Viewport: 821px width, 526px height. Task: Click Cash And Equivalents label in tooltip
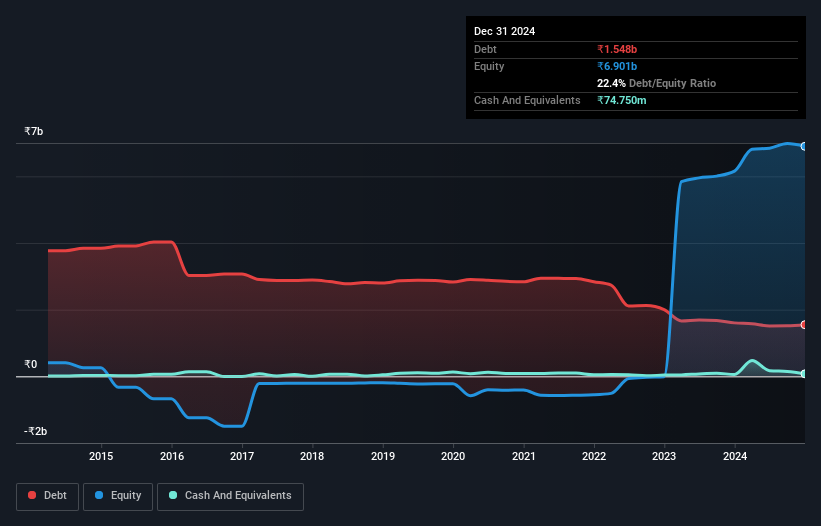tap(527, 100)
